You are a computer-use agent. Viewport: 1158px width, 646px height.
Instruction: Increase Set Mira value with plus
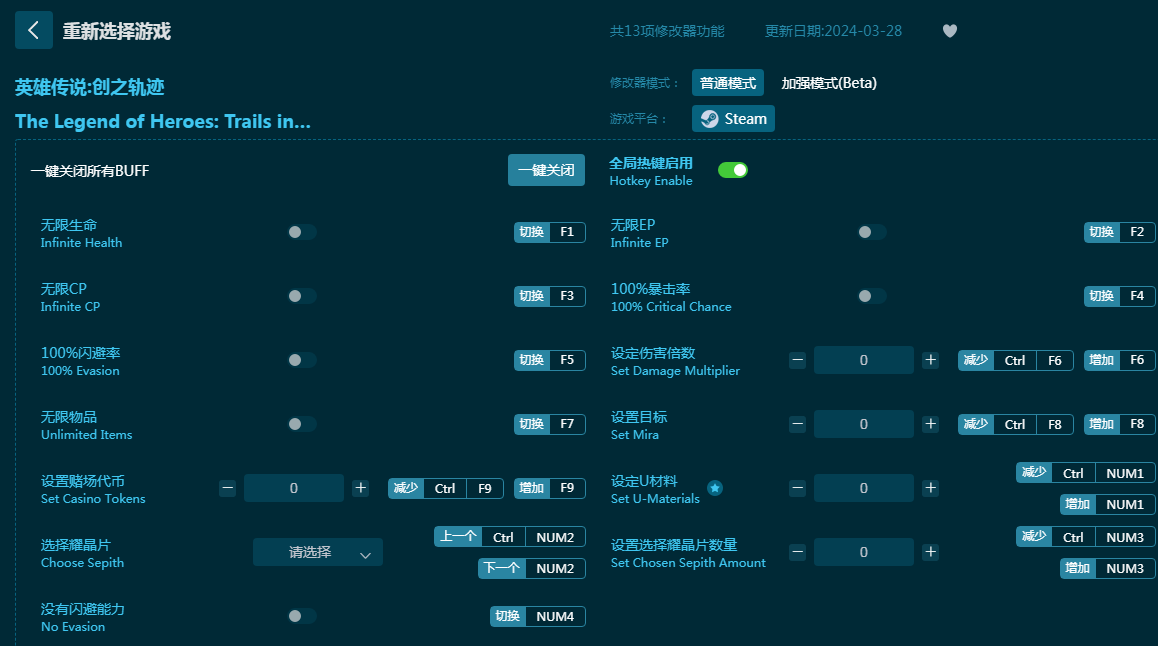click(931, 425)
